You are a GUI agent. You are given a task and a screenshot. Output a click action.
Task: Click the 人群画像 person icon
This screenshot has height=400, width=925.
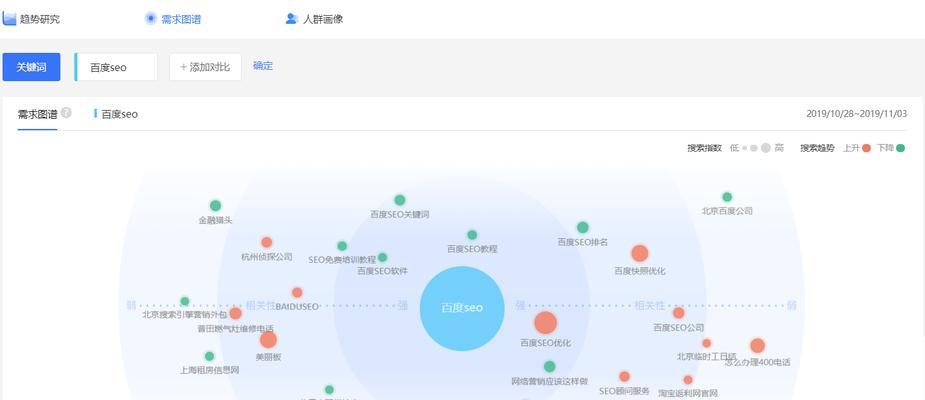click(291, 19)
